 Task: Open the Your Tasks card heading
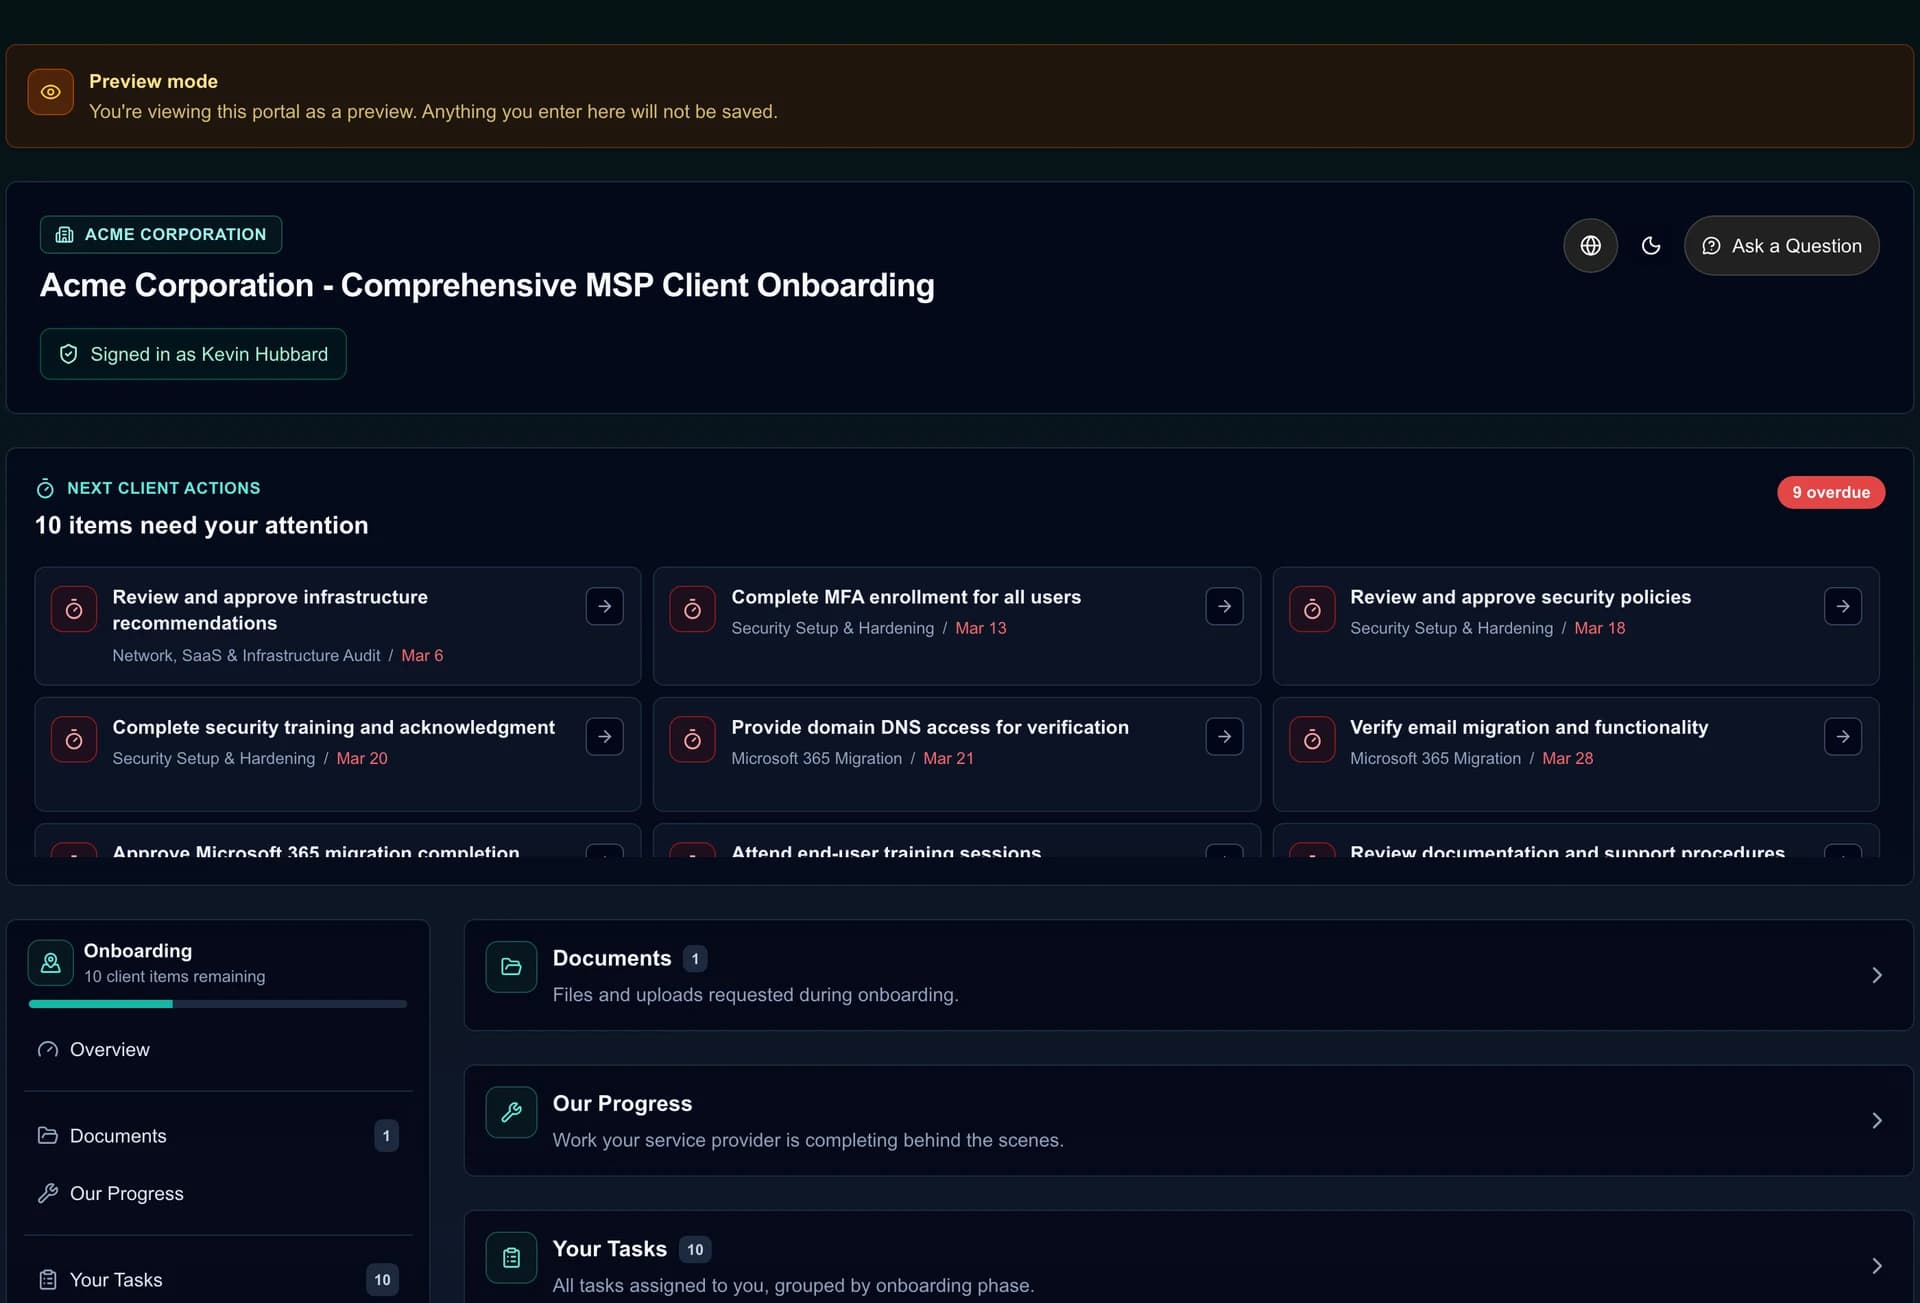point(610,1249)
